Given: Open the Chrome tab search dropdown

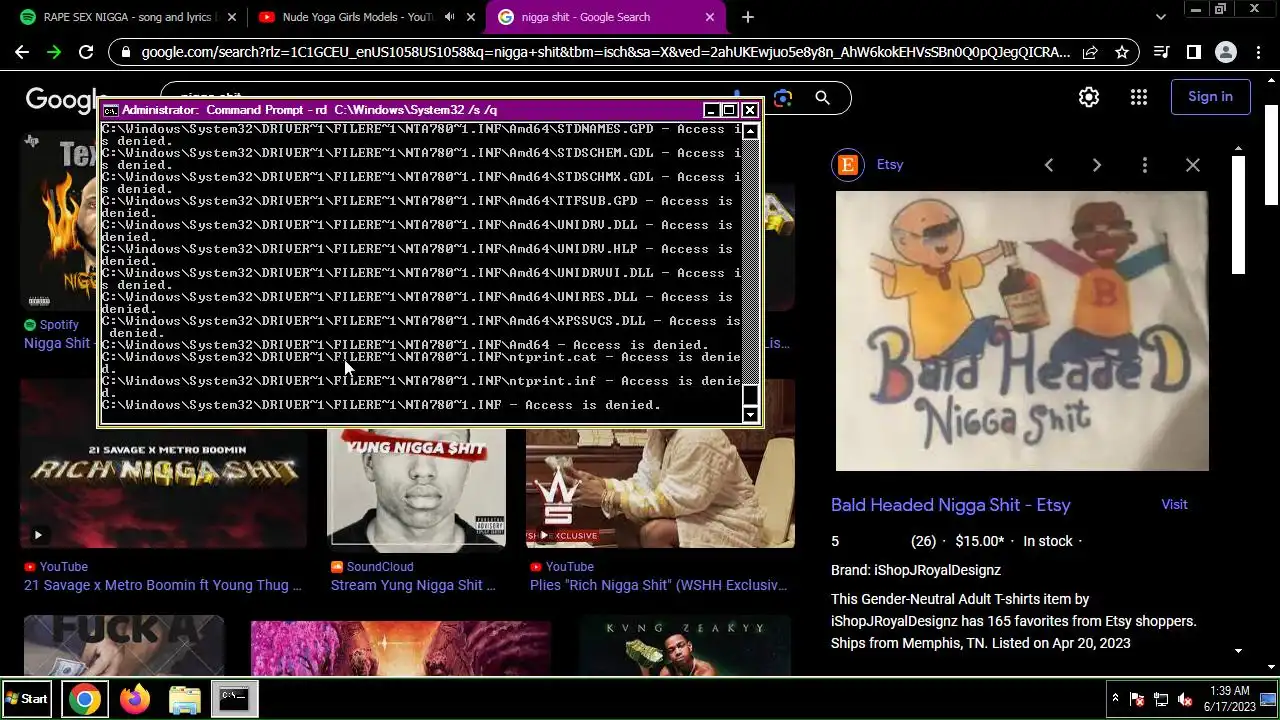Looking at the screenshot, I should pyautogui.click(x=1161, y=17).
